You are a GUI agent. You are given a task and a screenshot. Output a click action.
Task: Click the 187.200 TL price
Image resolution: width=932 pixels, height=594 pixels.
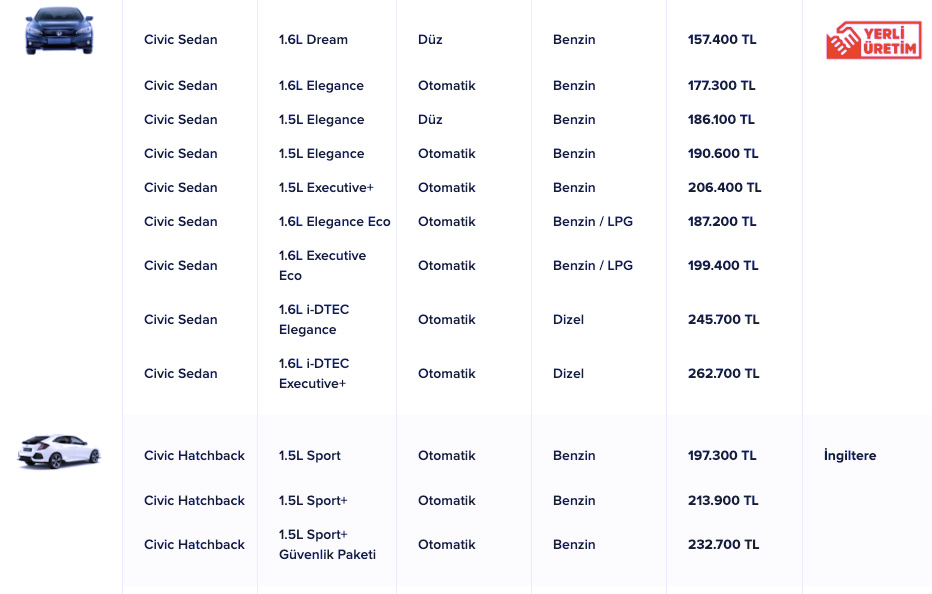(722, 222)
